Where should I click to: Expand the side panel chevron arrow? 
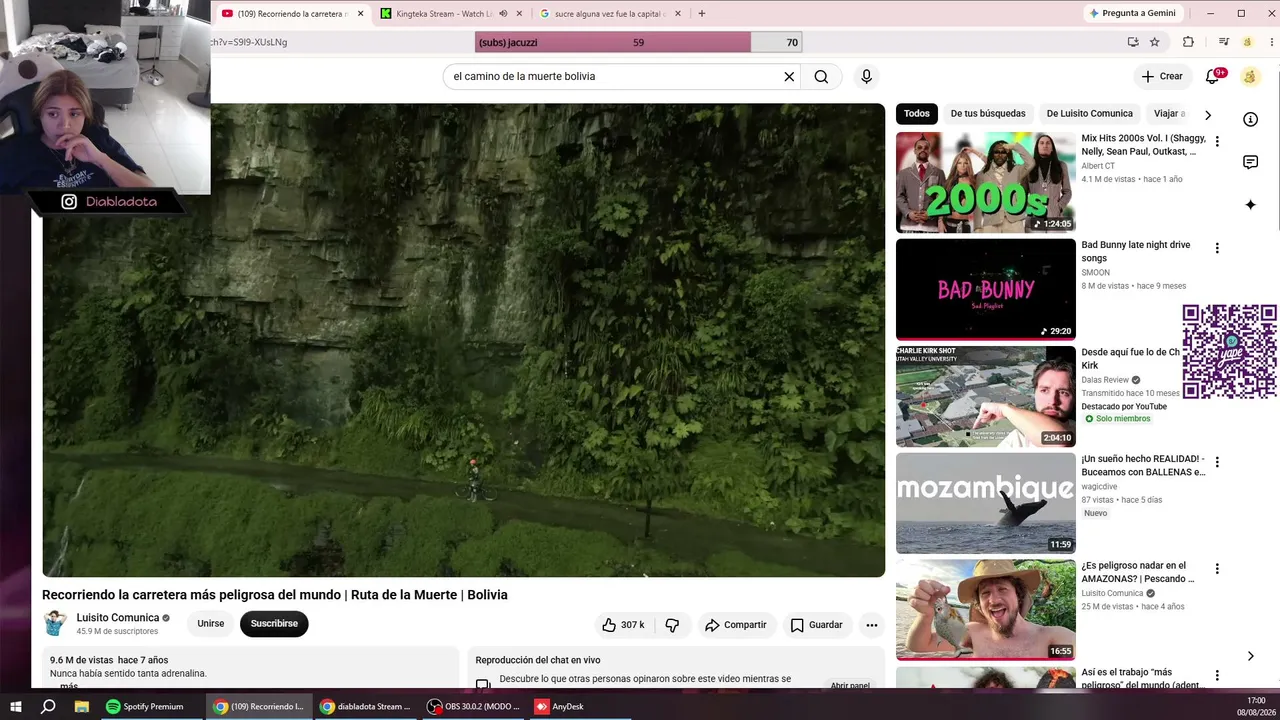1250,656
